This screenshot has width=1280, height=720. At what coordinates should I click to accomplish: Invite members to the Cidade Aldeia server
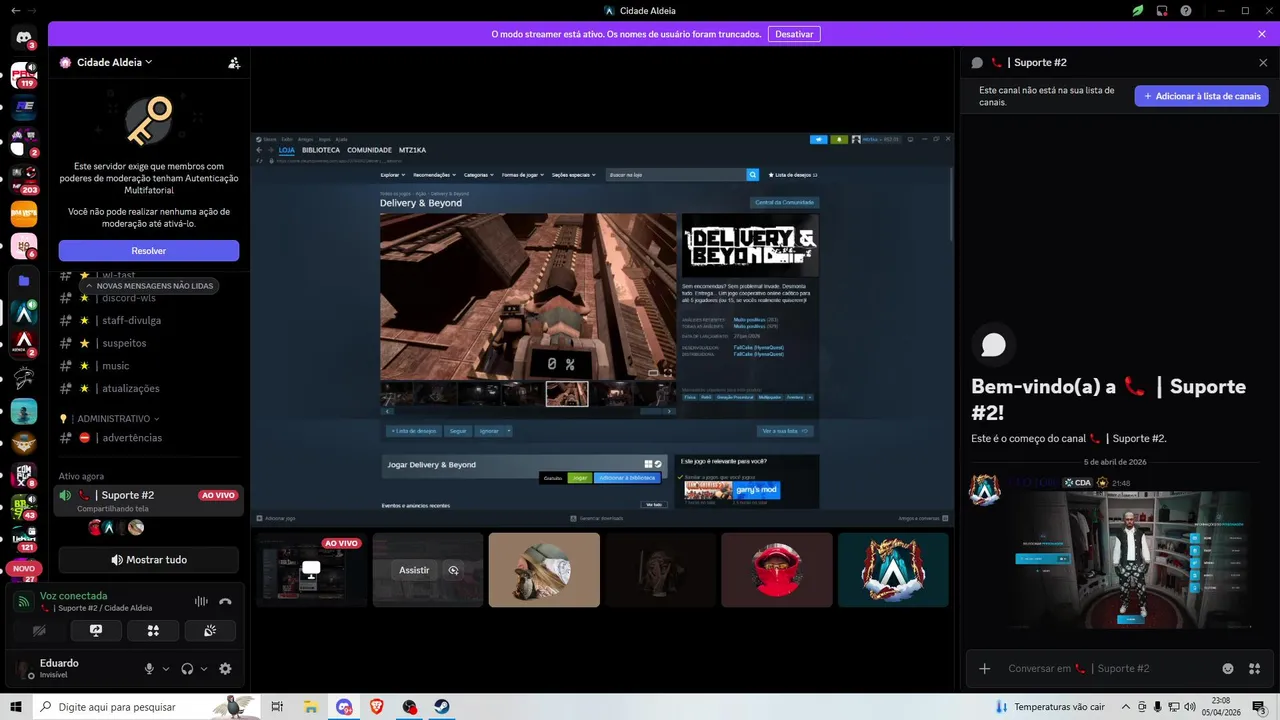233,62
